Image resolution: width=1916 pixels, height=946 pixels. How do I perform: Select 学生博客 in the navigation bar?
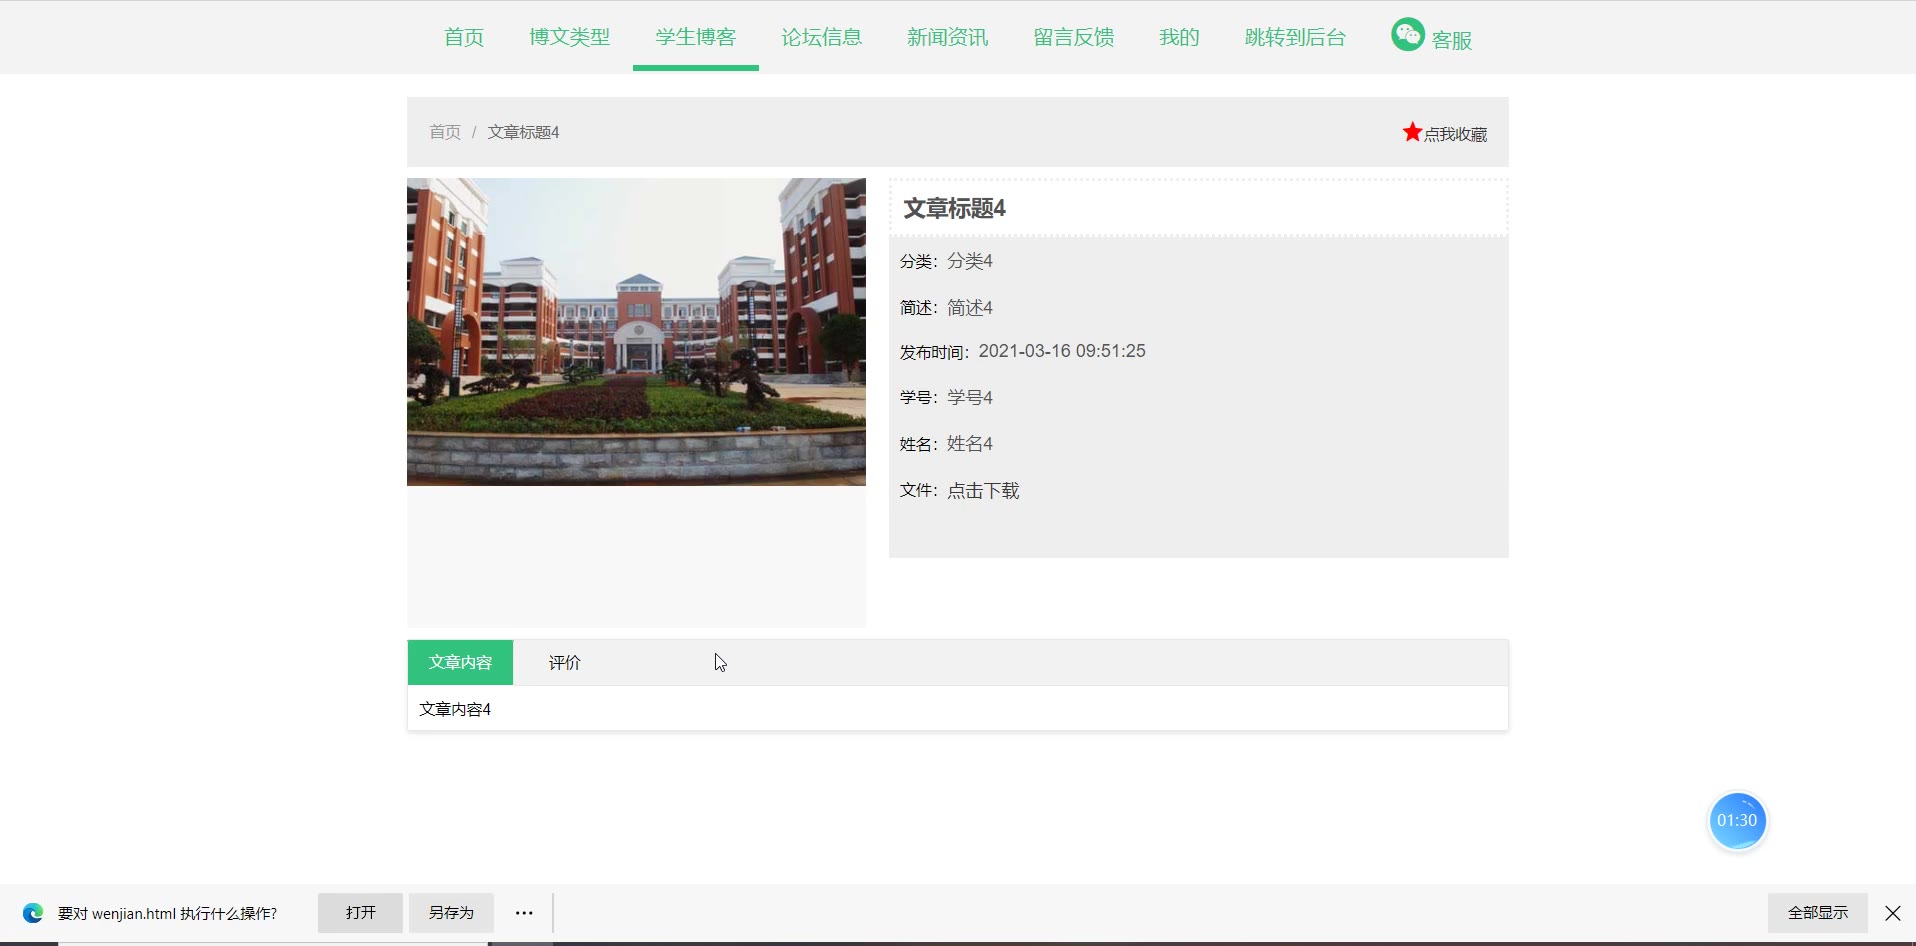click(695, 37)
